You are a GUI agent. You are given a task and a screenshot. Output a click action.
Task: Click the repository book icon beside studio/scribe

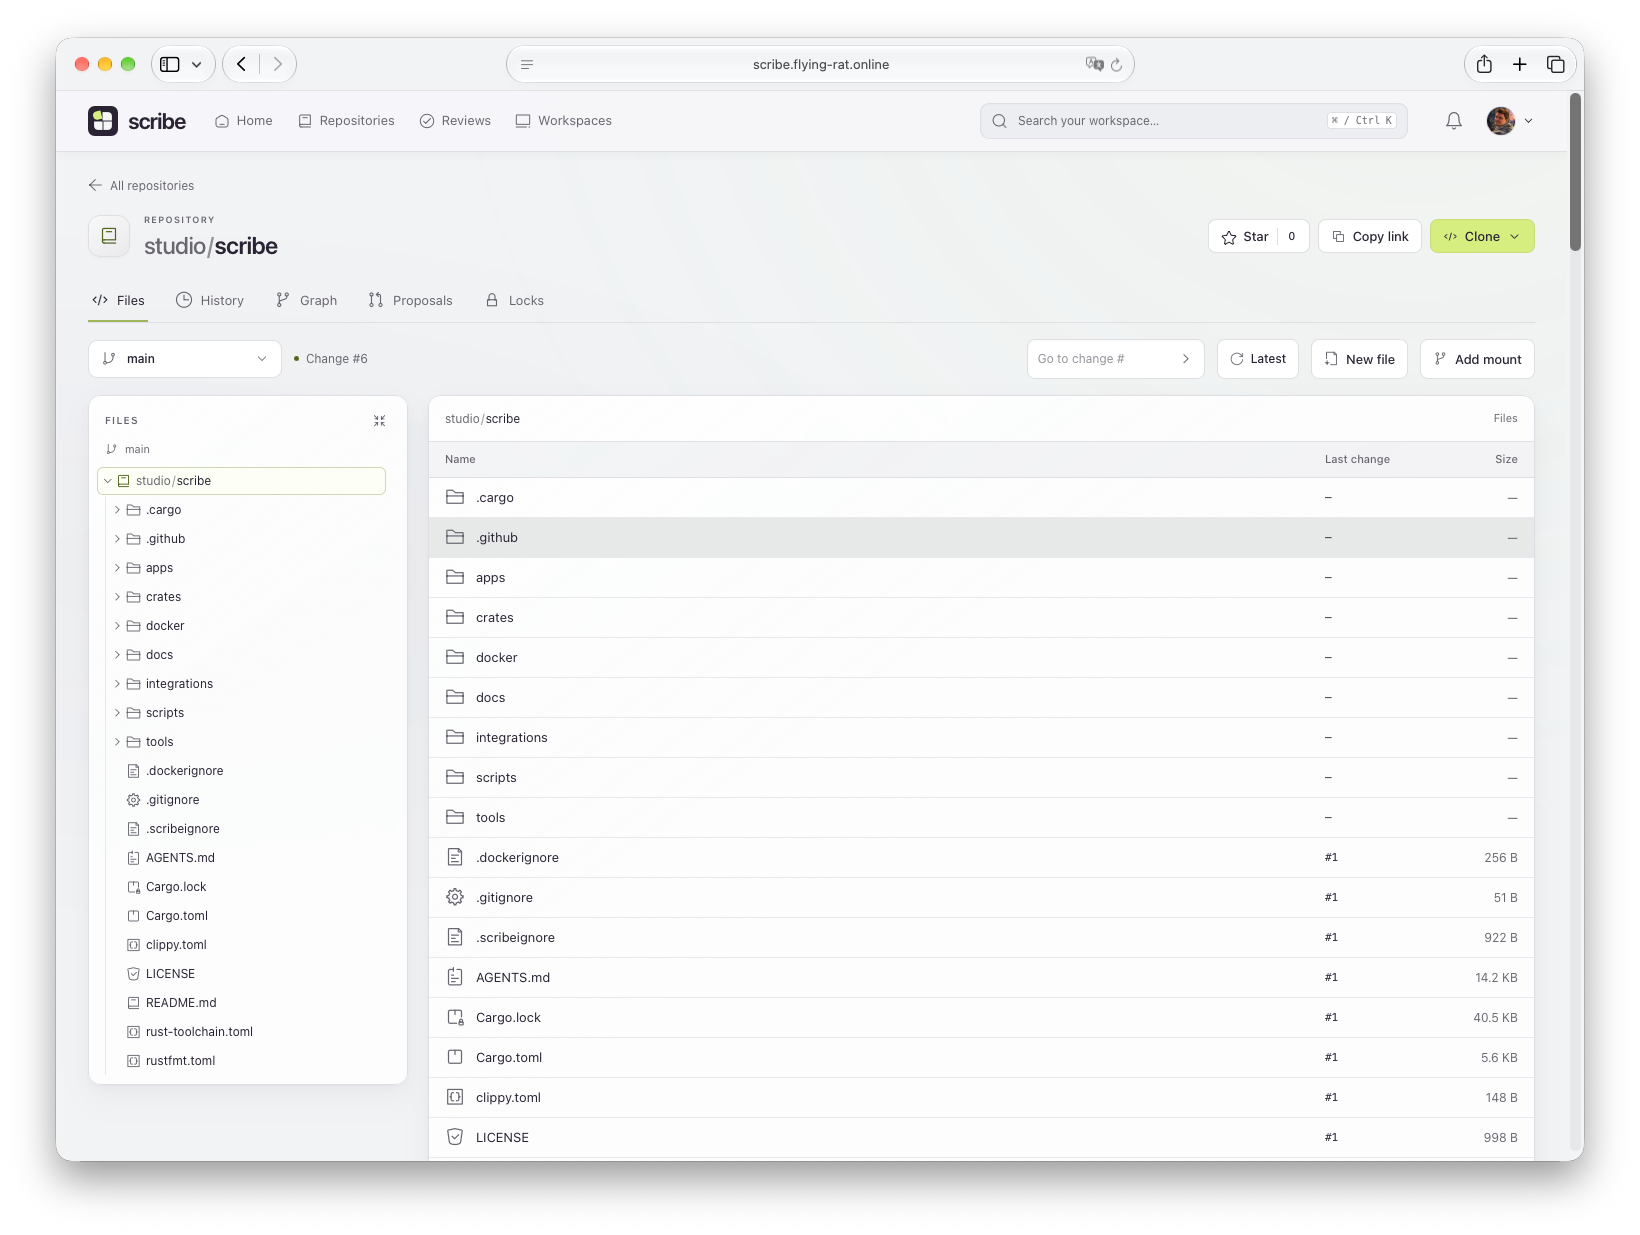[109, 236]
